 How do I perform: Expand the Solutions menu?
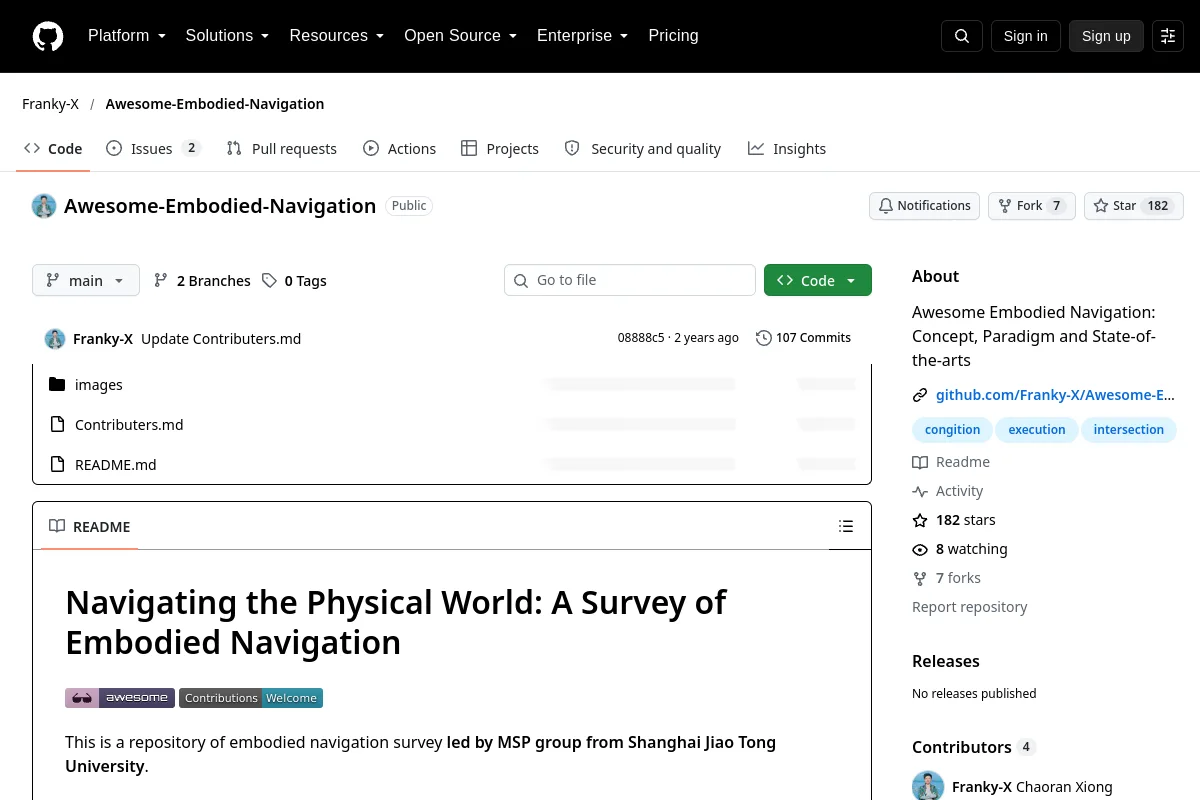point(227,36)
